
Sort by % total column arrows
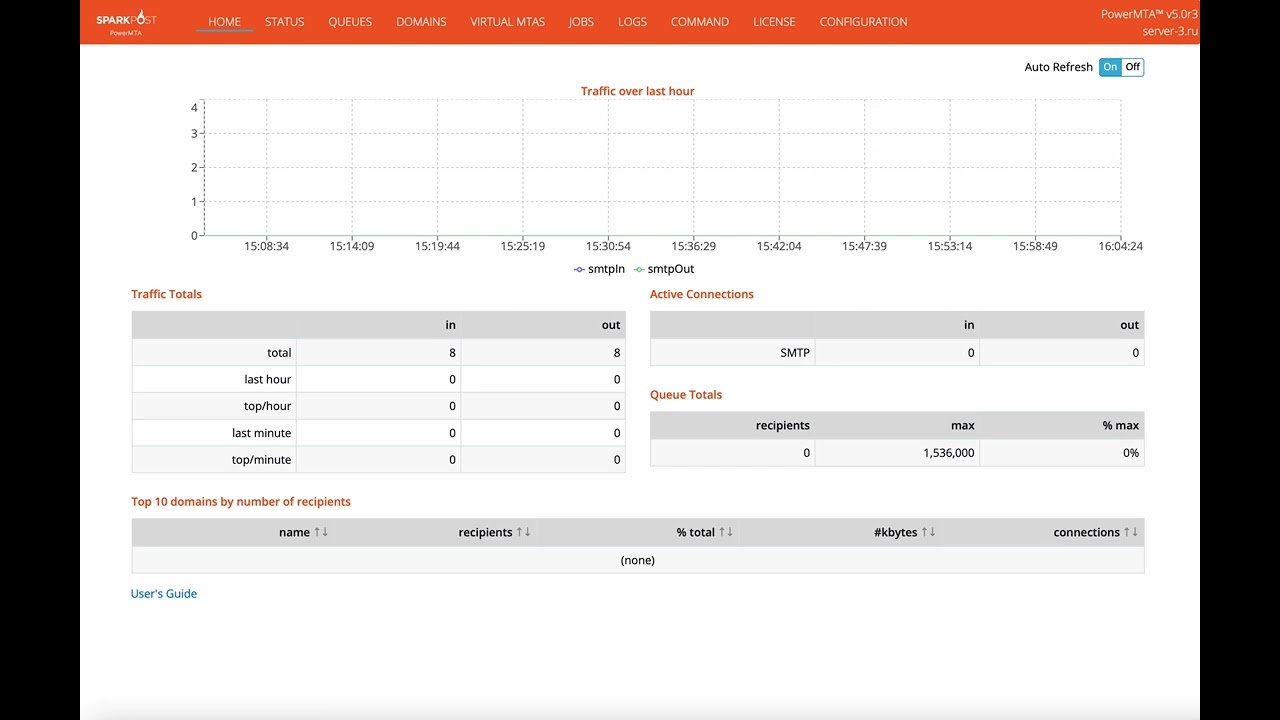[726, 532]
